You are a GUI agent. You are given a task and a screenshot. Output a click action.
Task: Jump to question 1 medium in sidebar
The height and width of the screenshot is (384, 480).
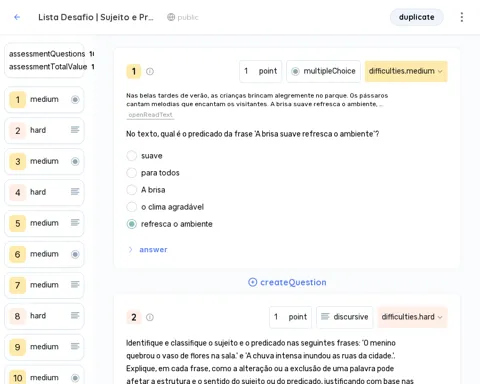point(44,99)
